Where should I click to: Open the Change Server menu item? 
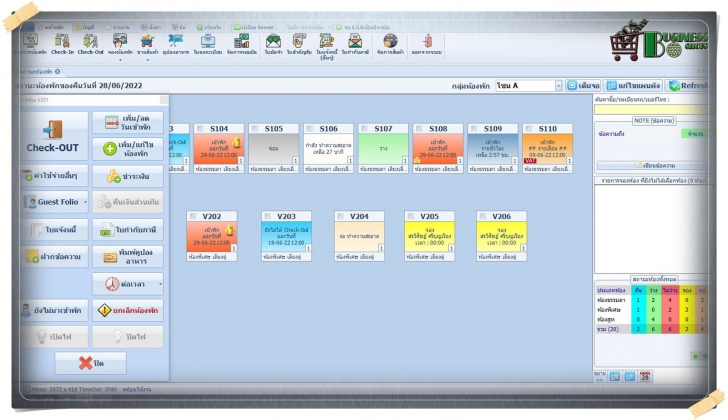click(x=254, y=27)
